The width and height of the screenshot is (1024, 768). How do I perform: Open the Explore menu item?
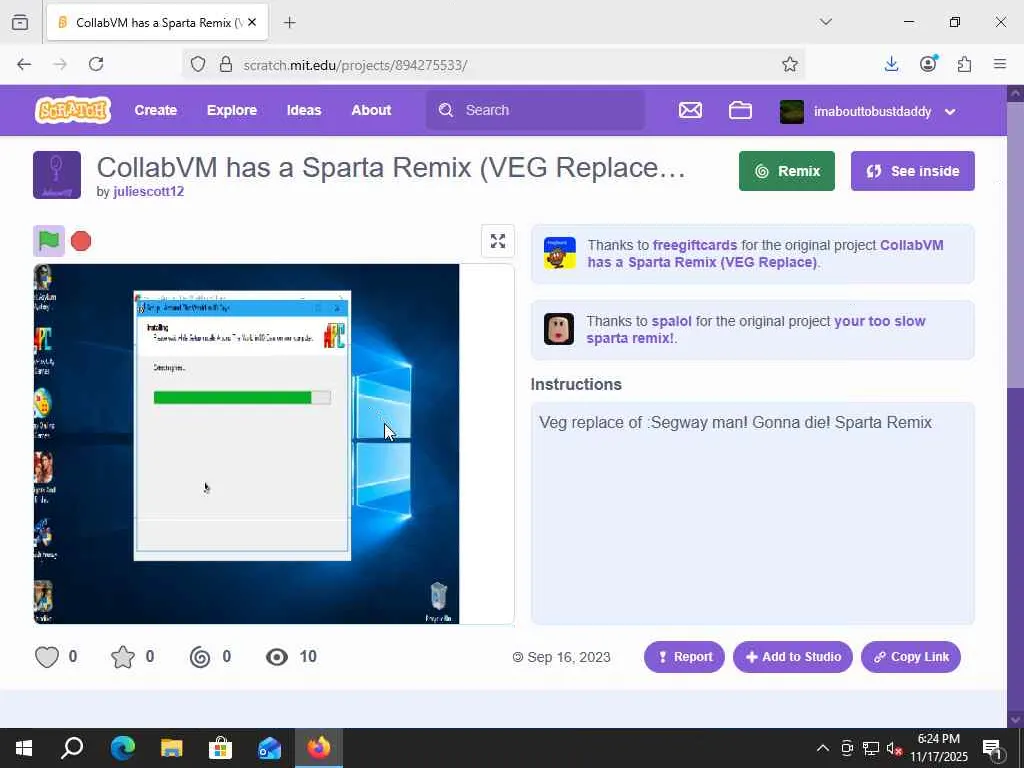tap(232, 110)
